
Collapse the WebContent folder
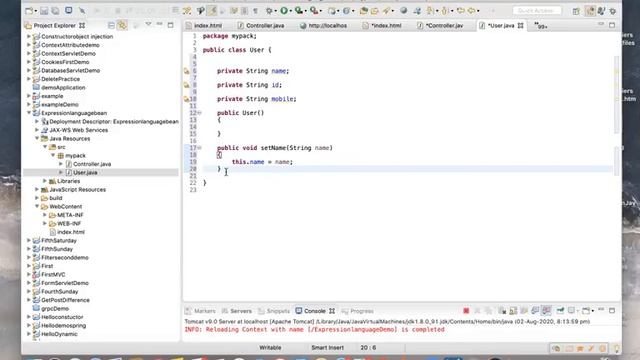tap(37, 206)
